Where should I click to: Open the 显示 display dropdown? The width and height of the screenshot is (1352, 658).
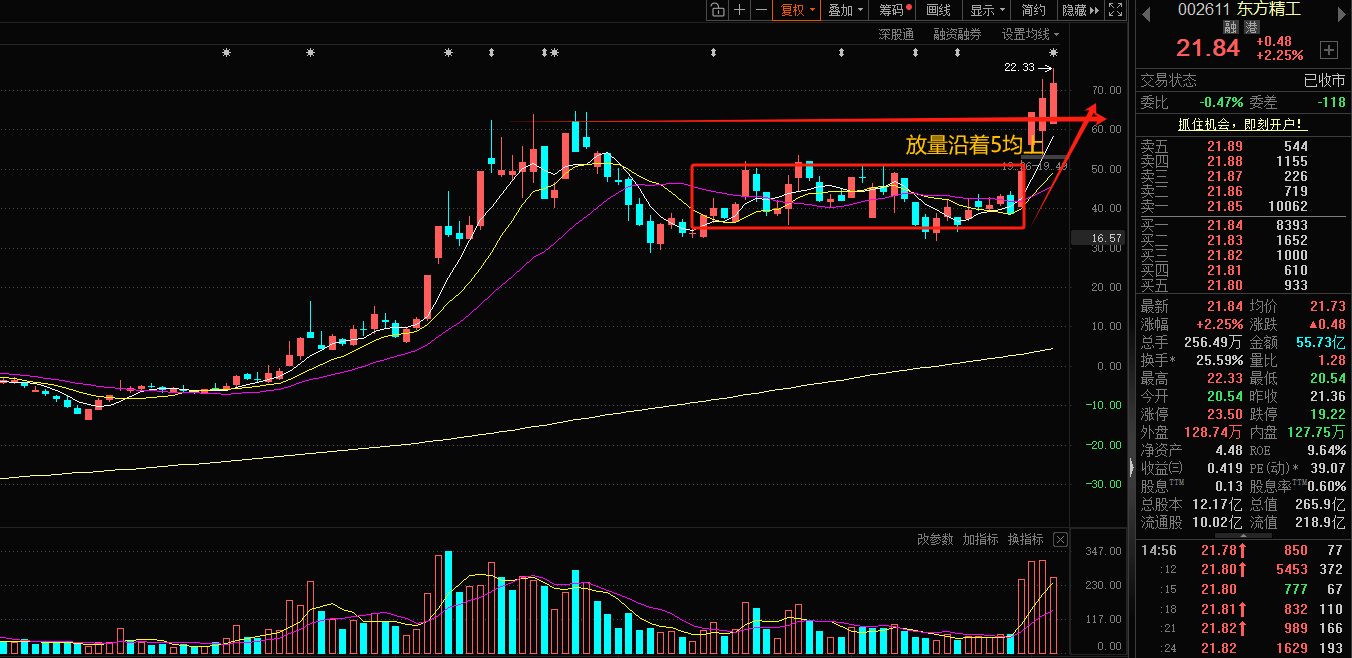988,10
